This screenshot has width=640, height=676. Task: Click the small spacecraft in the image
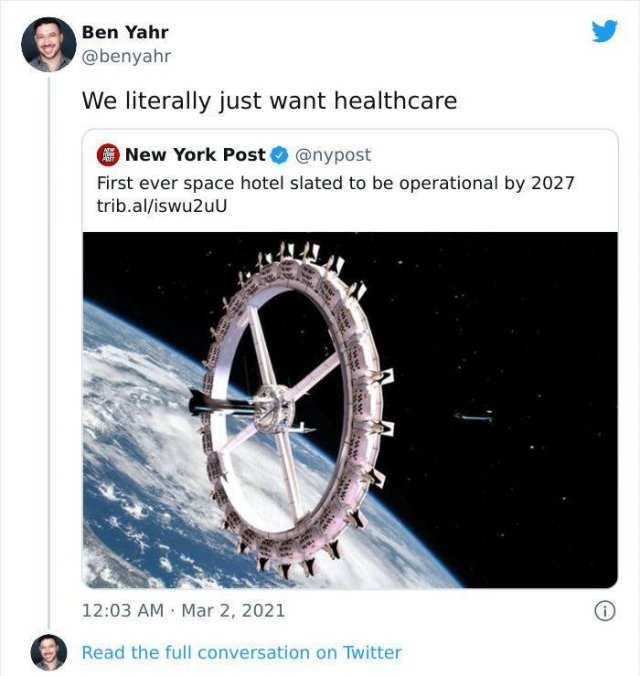474,416
